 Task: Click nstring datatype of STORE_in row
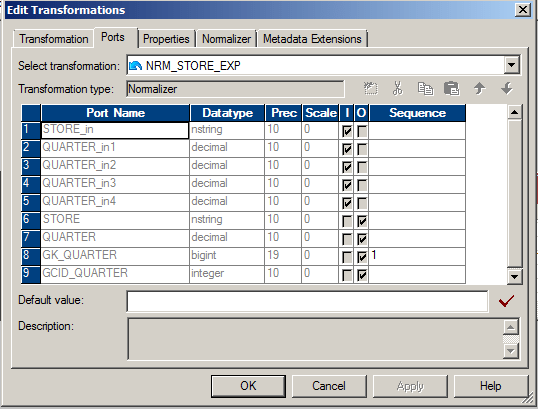coord(227,130)
